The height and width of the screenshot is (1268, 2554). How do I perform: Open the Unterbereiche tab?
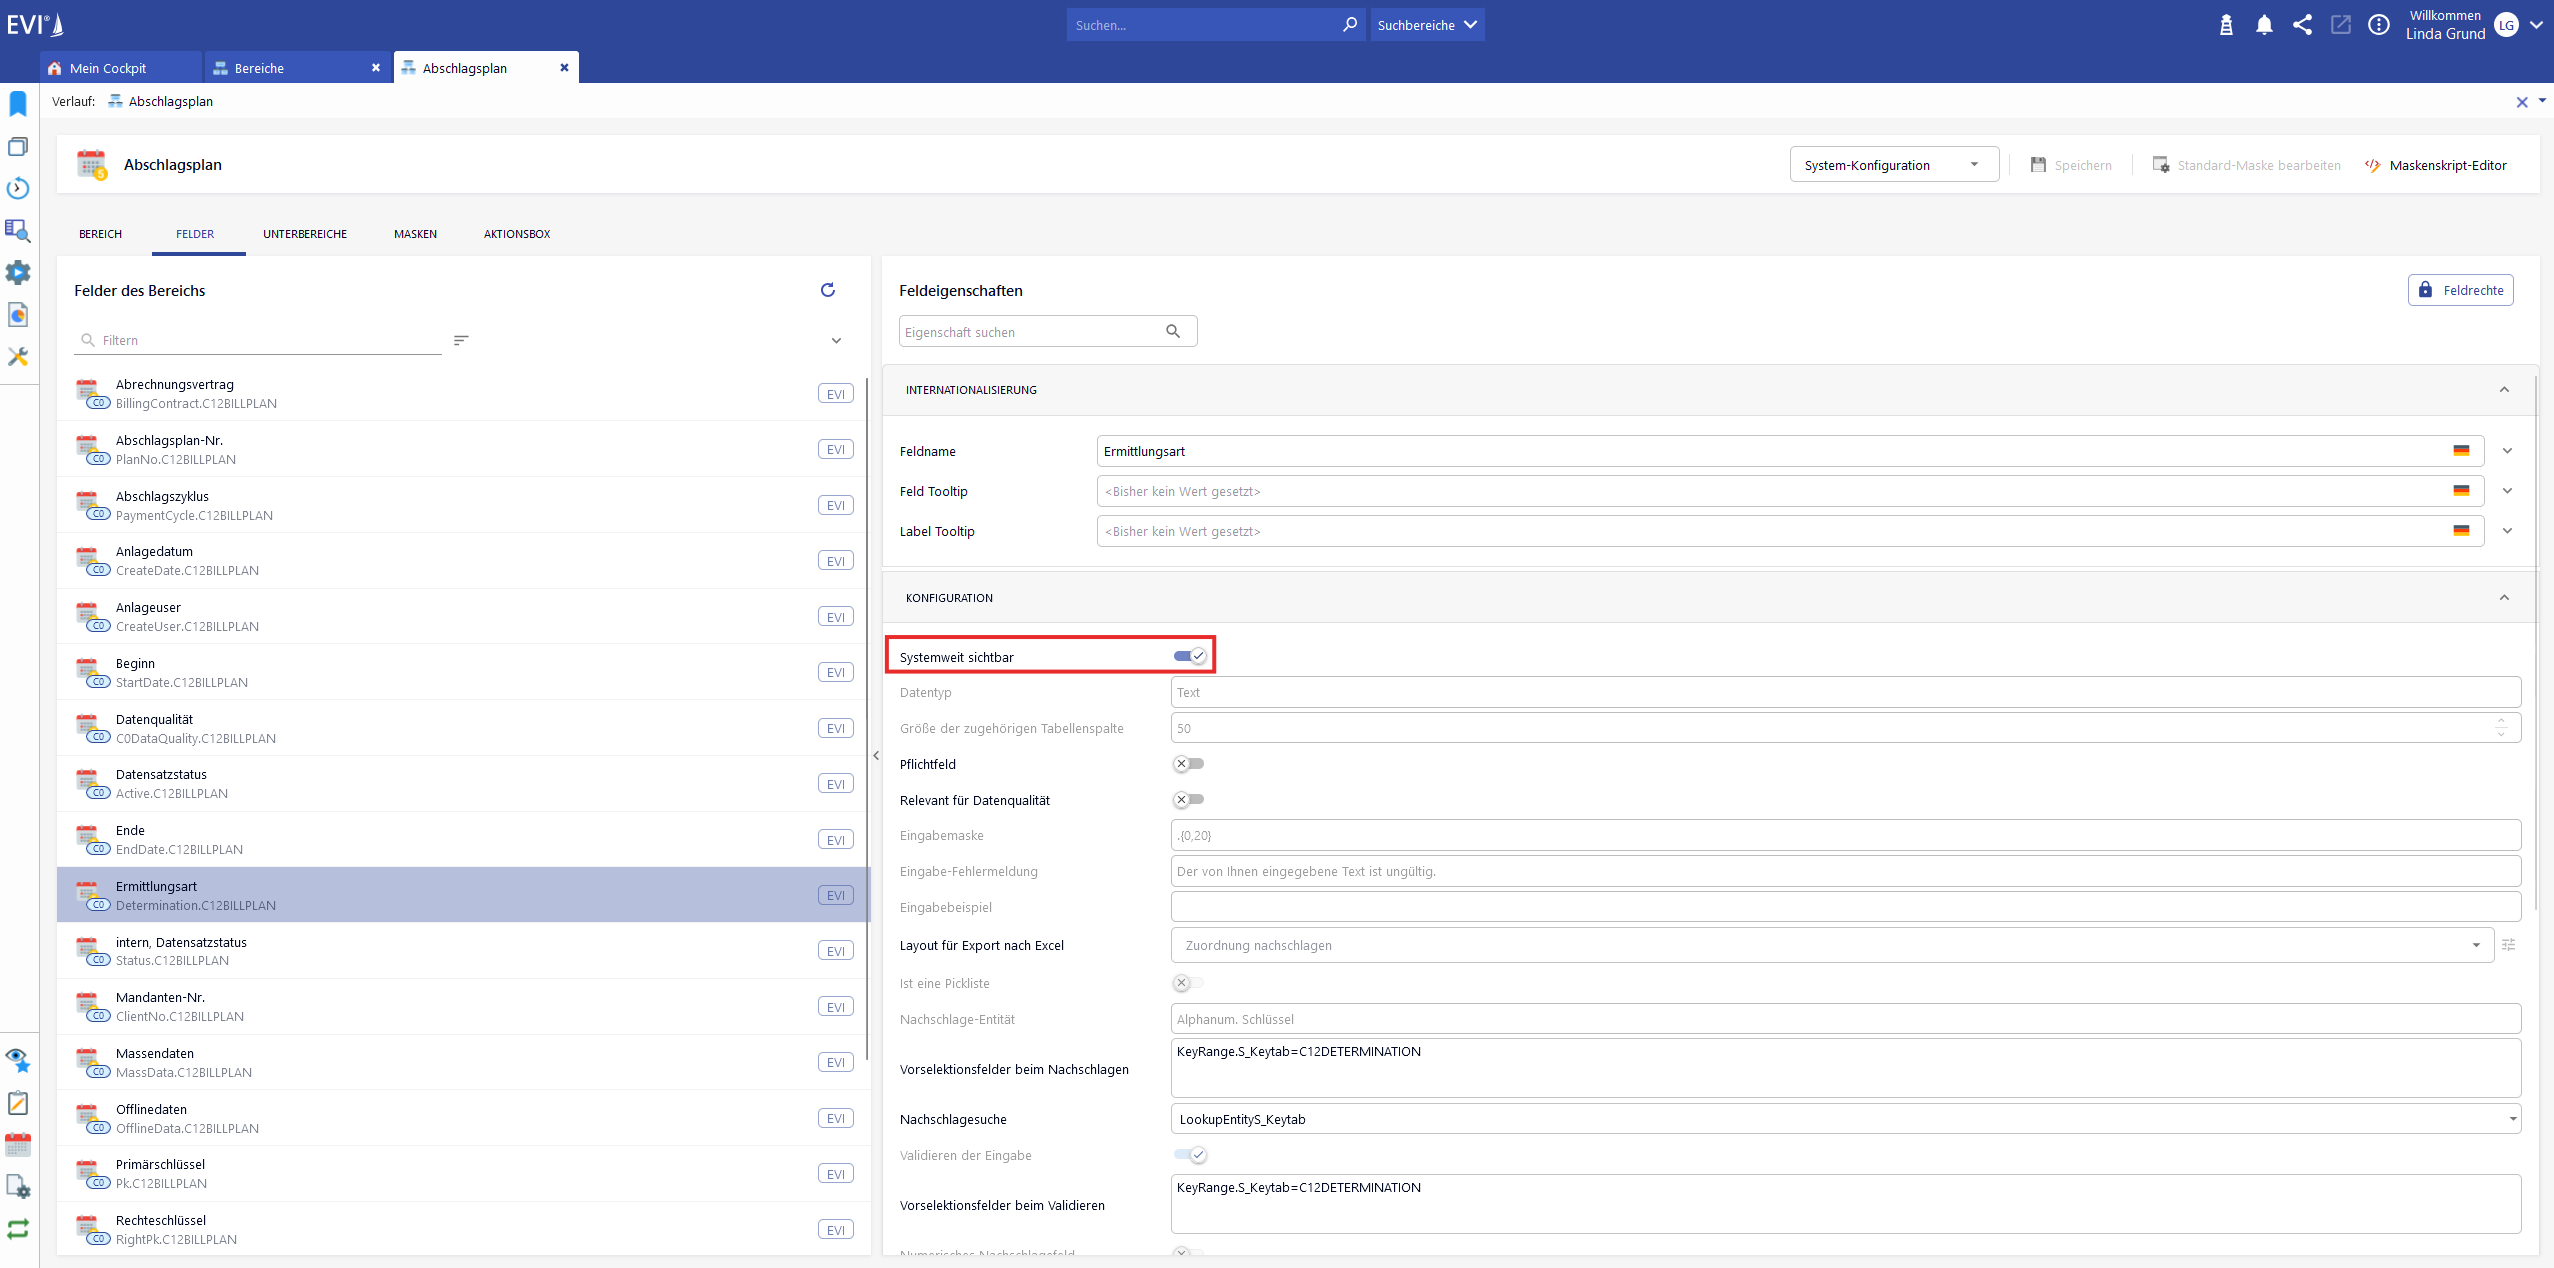(305, 234)
